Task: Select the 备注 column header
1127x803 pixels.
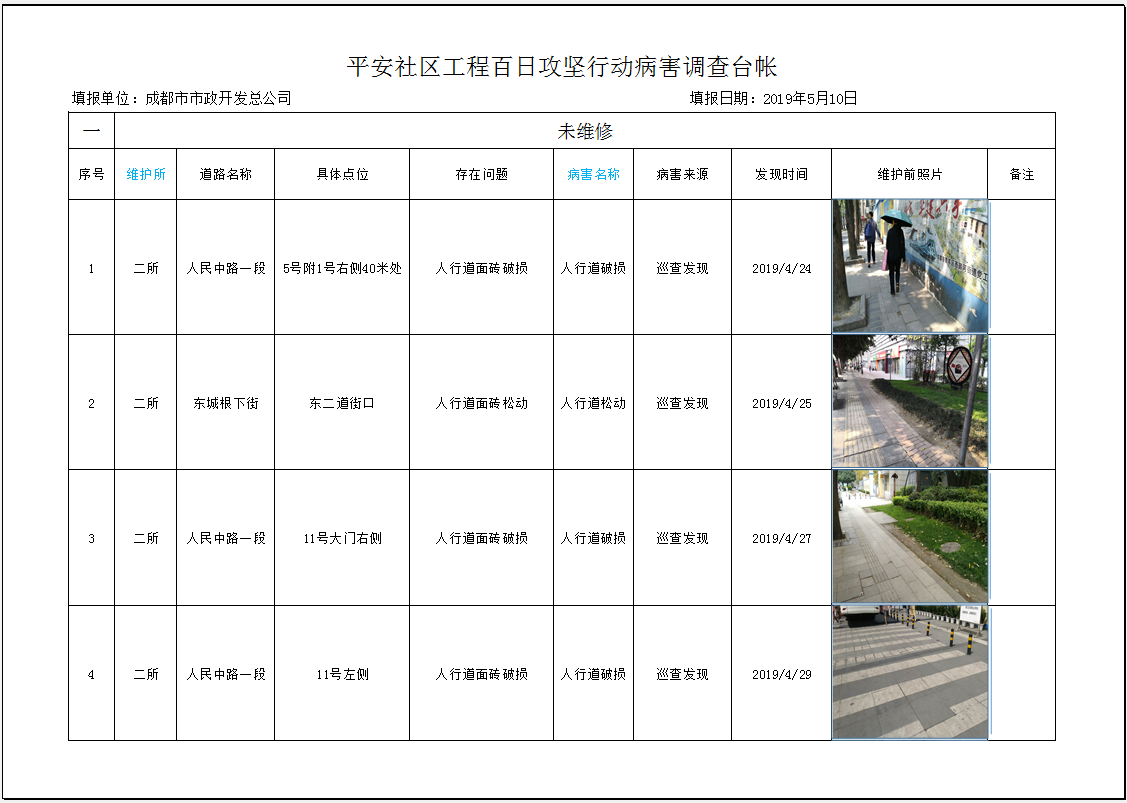Action: [x=1021, y=174]
